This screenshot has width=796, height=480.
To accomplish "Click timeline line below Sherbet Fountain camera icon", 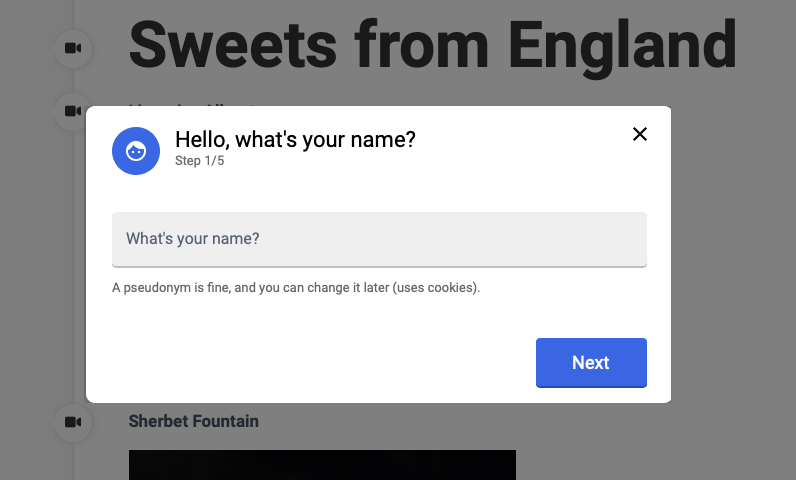I will click(x=73, y=460).
